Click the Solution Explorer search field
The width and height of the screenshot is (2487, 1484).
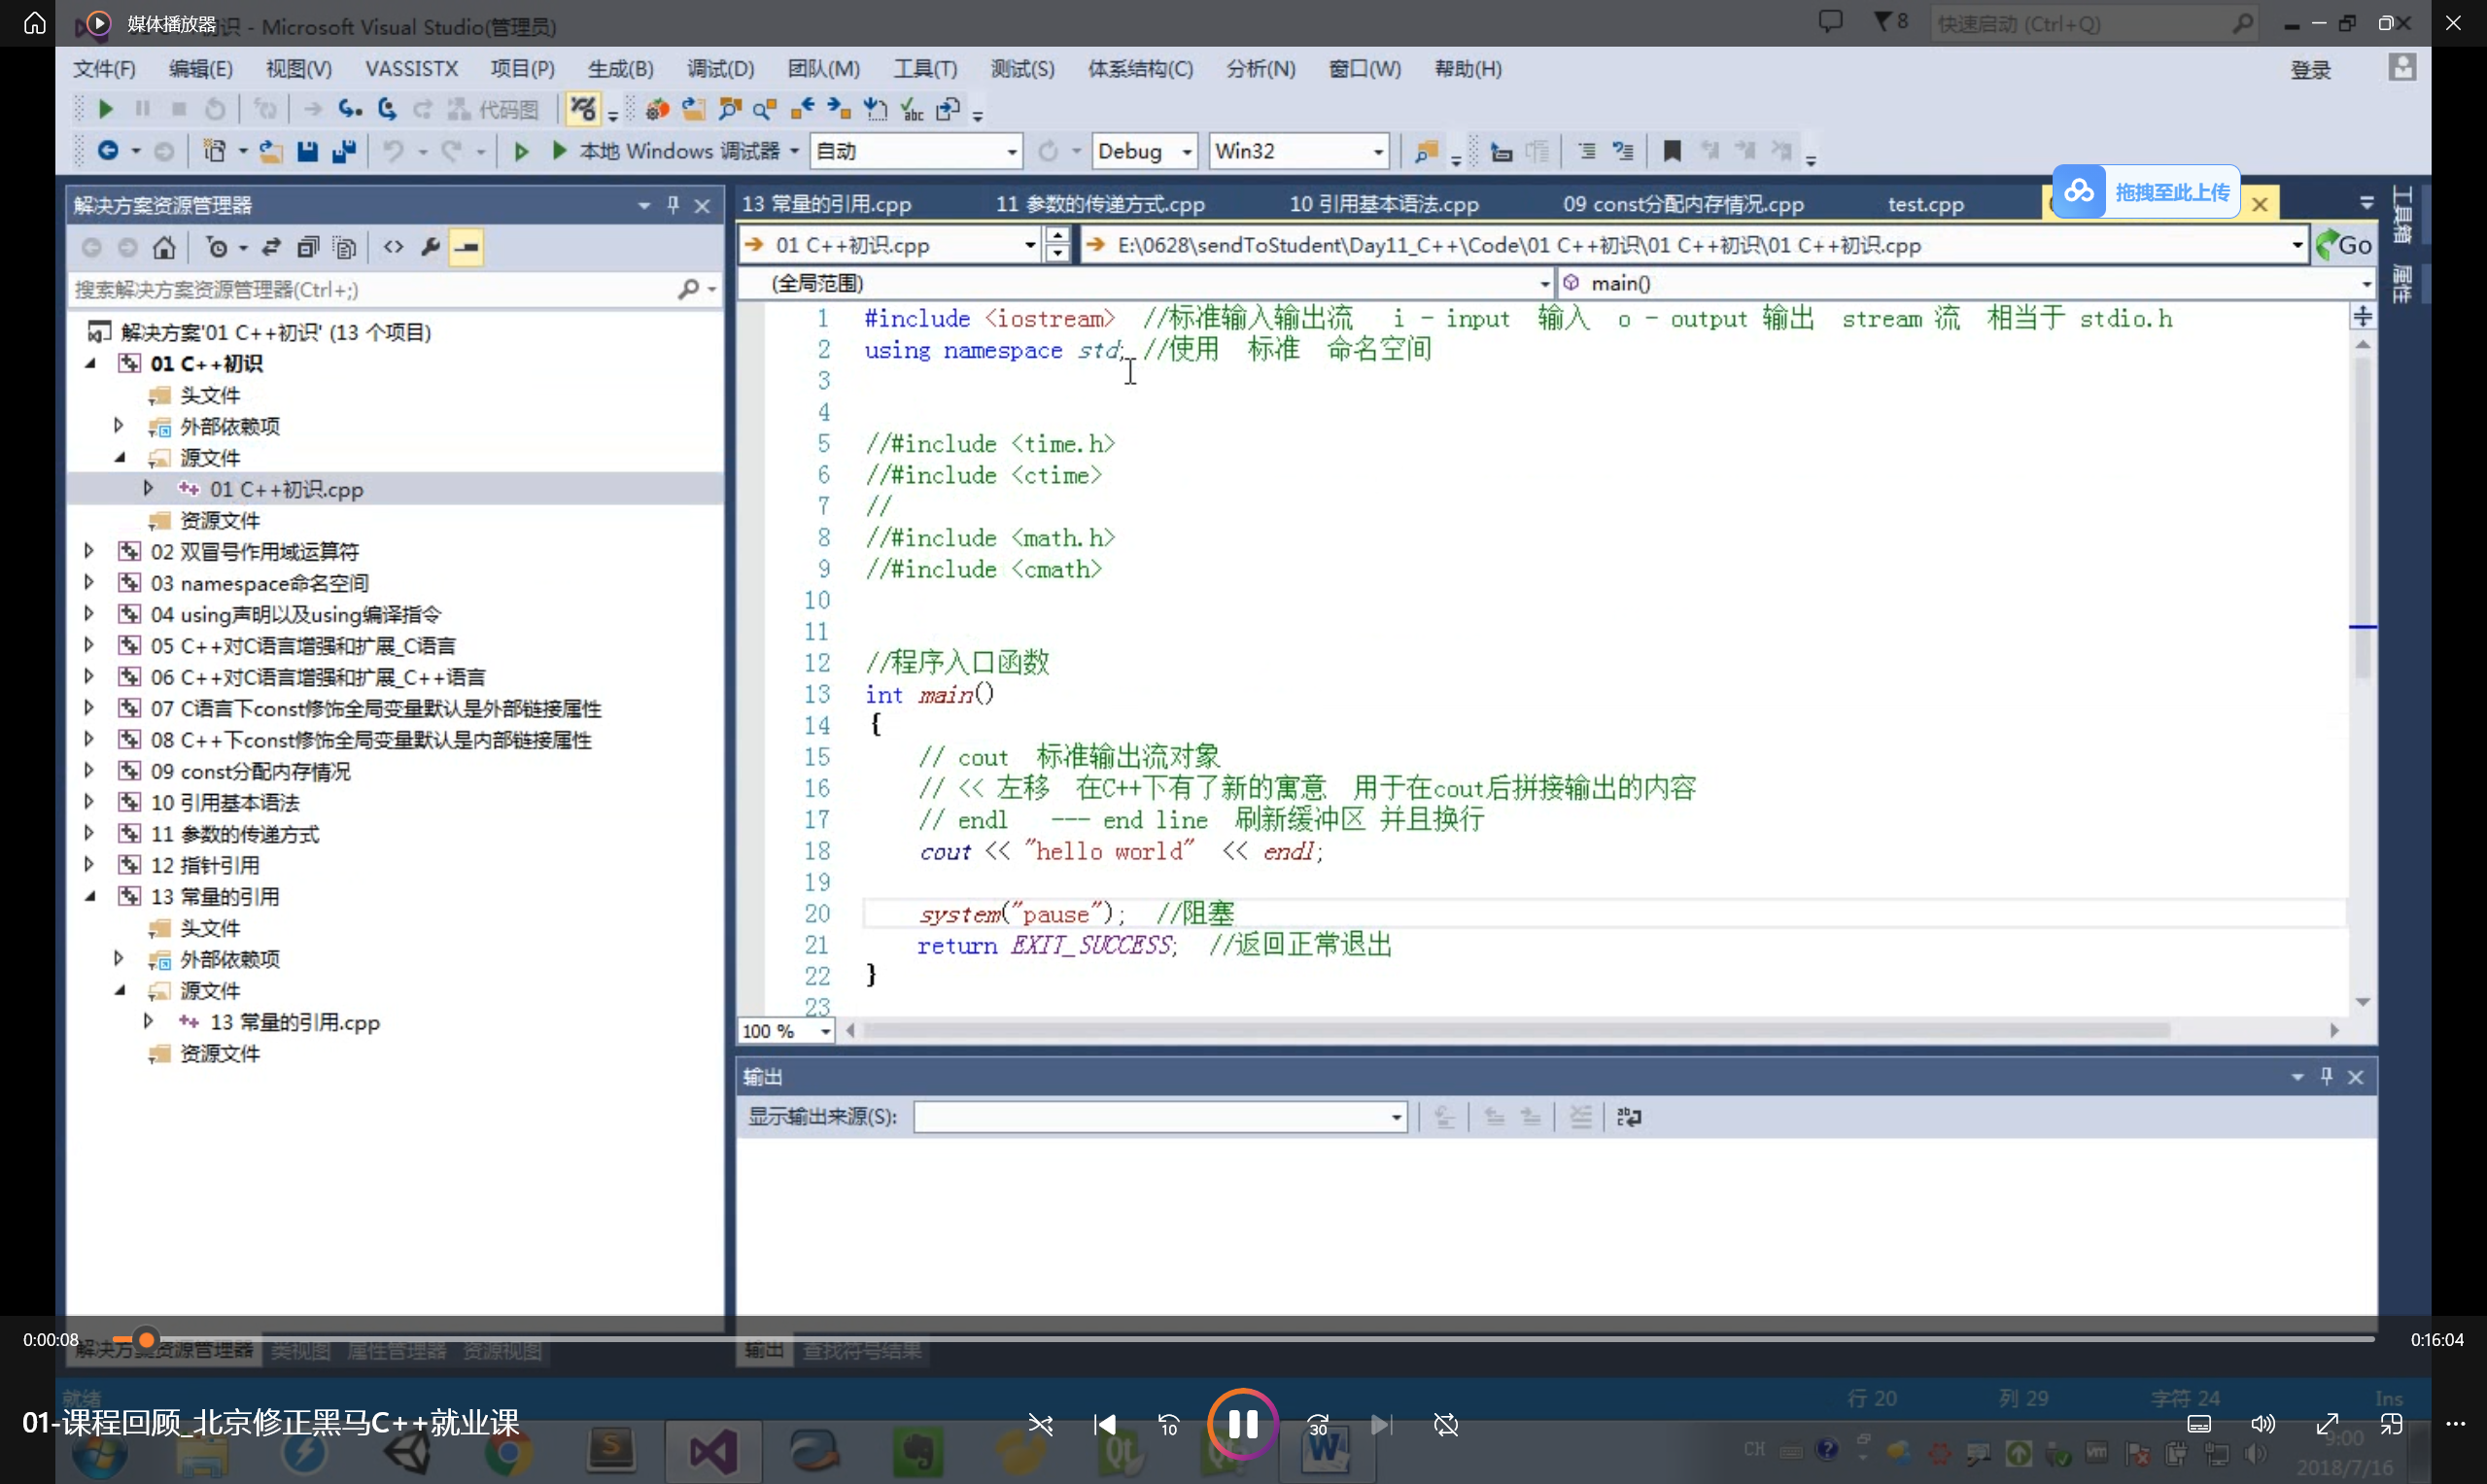tap(370, 290)
